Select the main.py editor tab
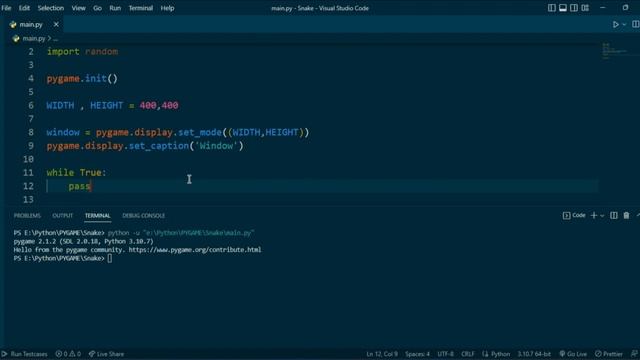The image size is (640, 360). [x=32, y=24]
